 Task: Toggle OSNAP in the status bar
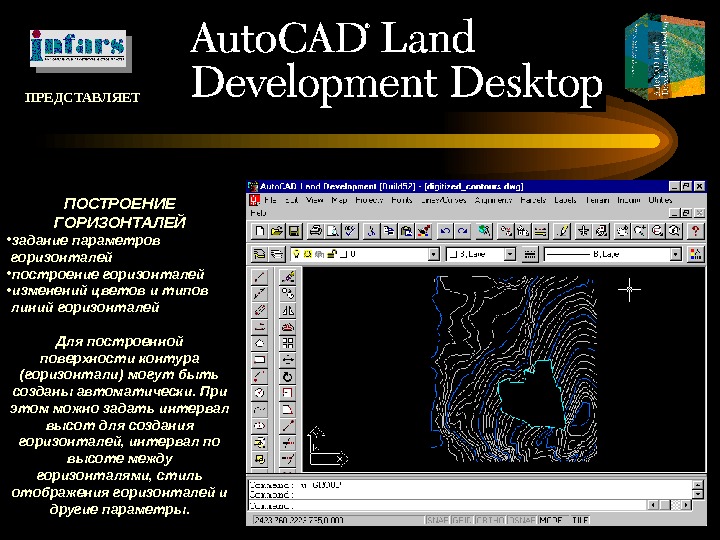click(x=522, y=520)
